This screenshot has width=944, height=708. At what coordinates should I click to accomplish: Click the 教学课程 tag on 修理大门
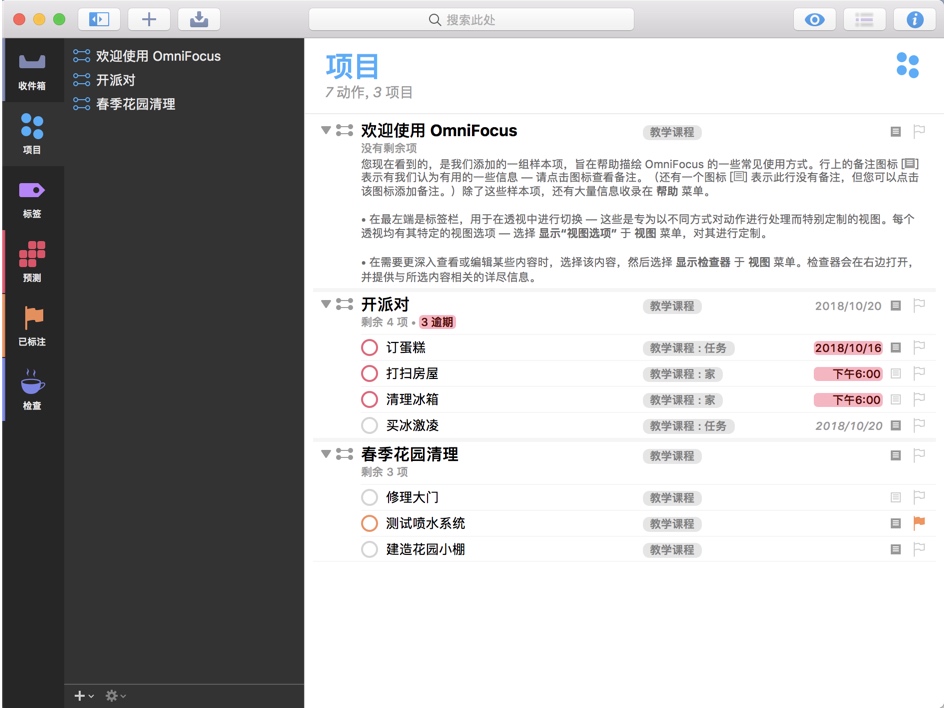672,498
